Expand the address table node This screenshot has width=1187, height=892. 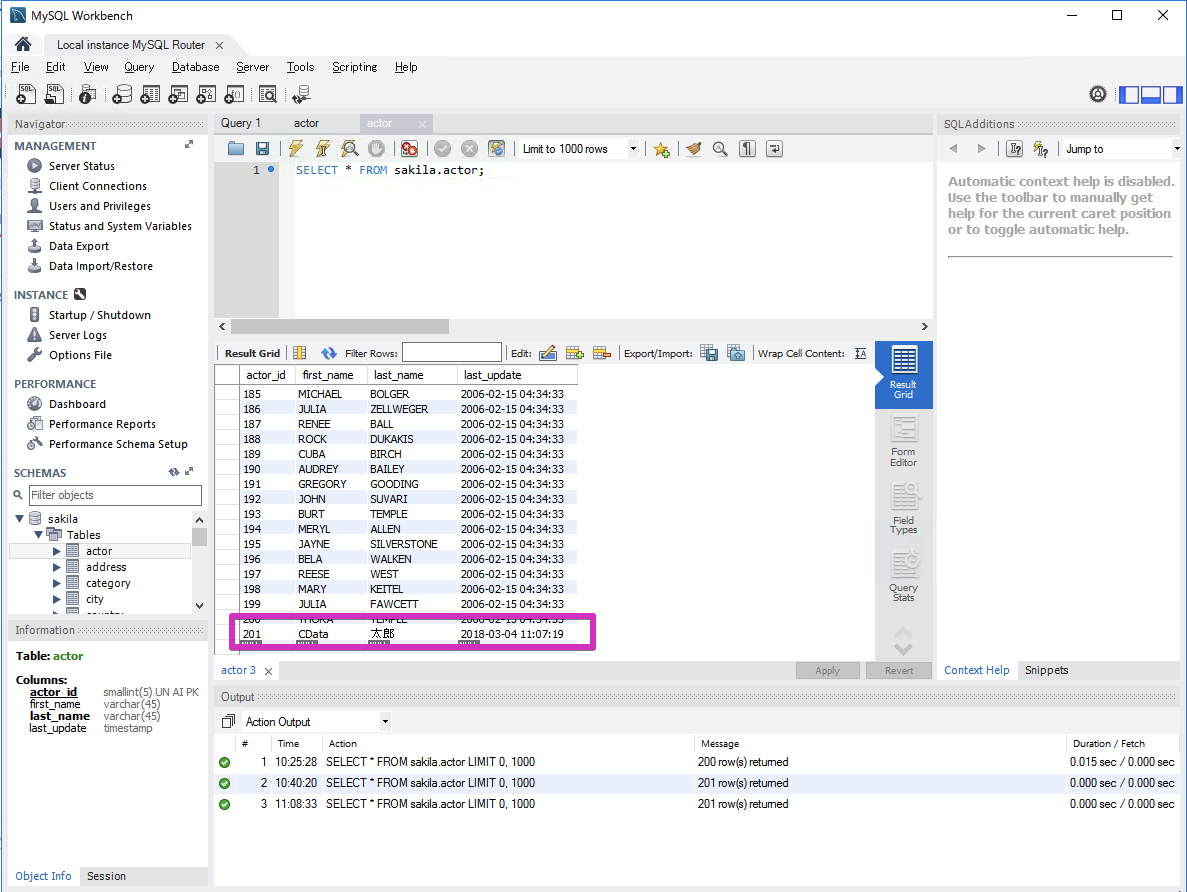(57, 567)
